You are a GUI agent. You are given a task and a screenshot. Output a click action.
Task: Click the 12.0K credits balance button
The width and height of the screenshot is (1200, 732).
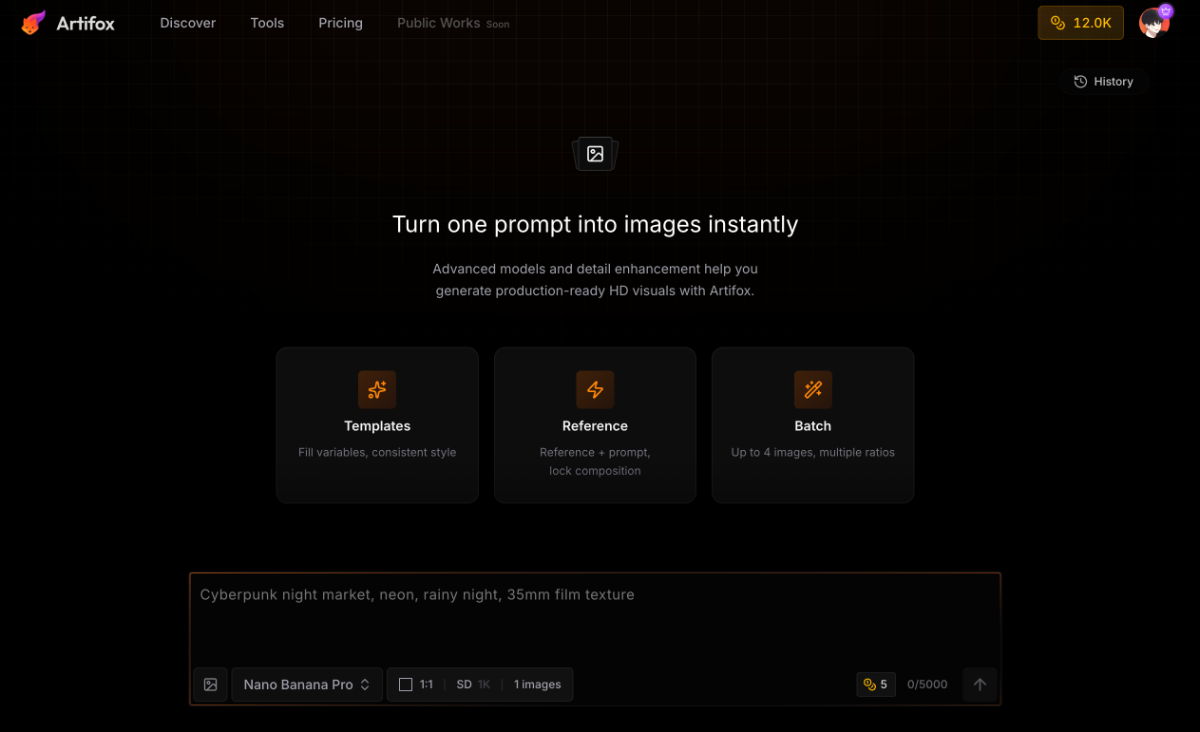pyautogui.click(x=1081, y=23)
